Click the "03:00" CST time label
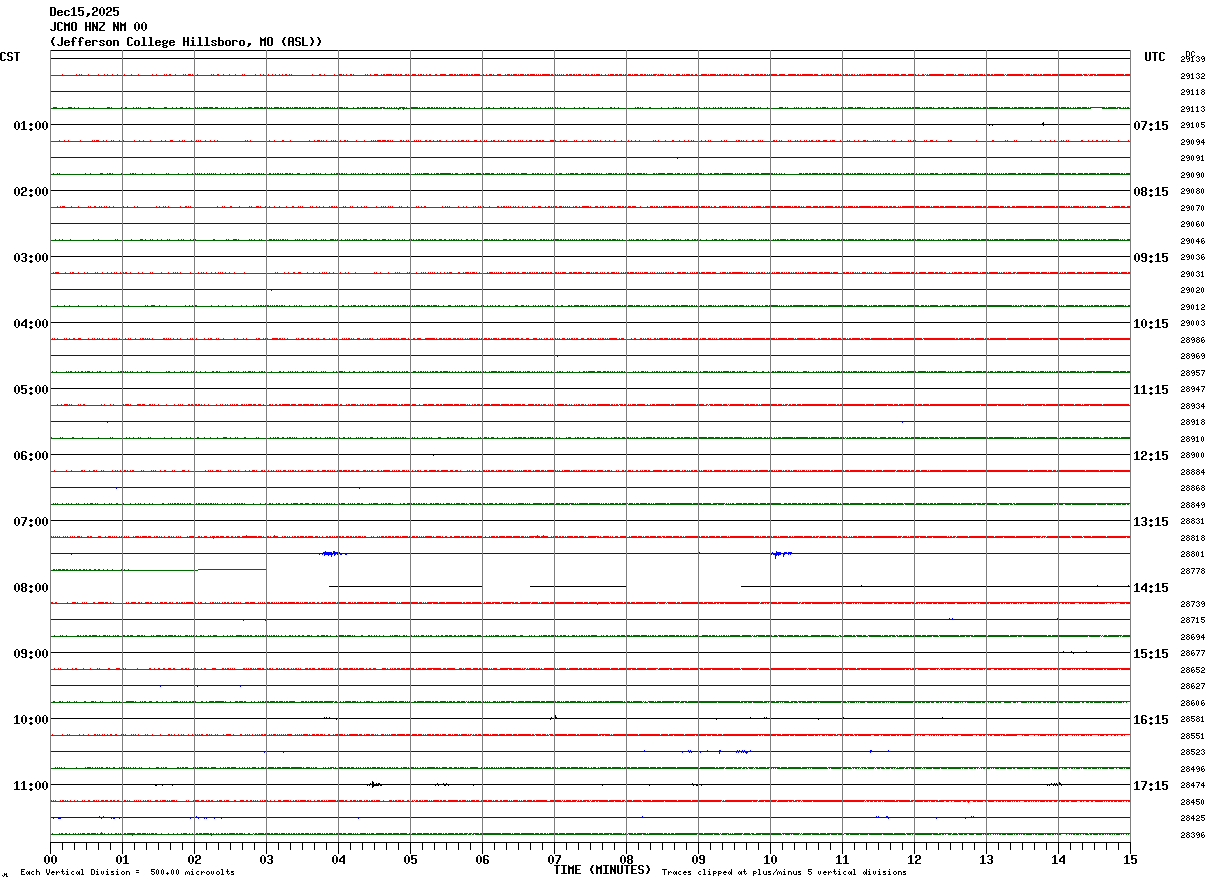 click(31, 257)
